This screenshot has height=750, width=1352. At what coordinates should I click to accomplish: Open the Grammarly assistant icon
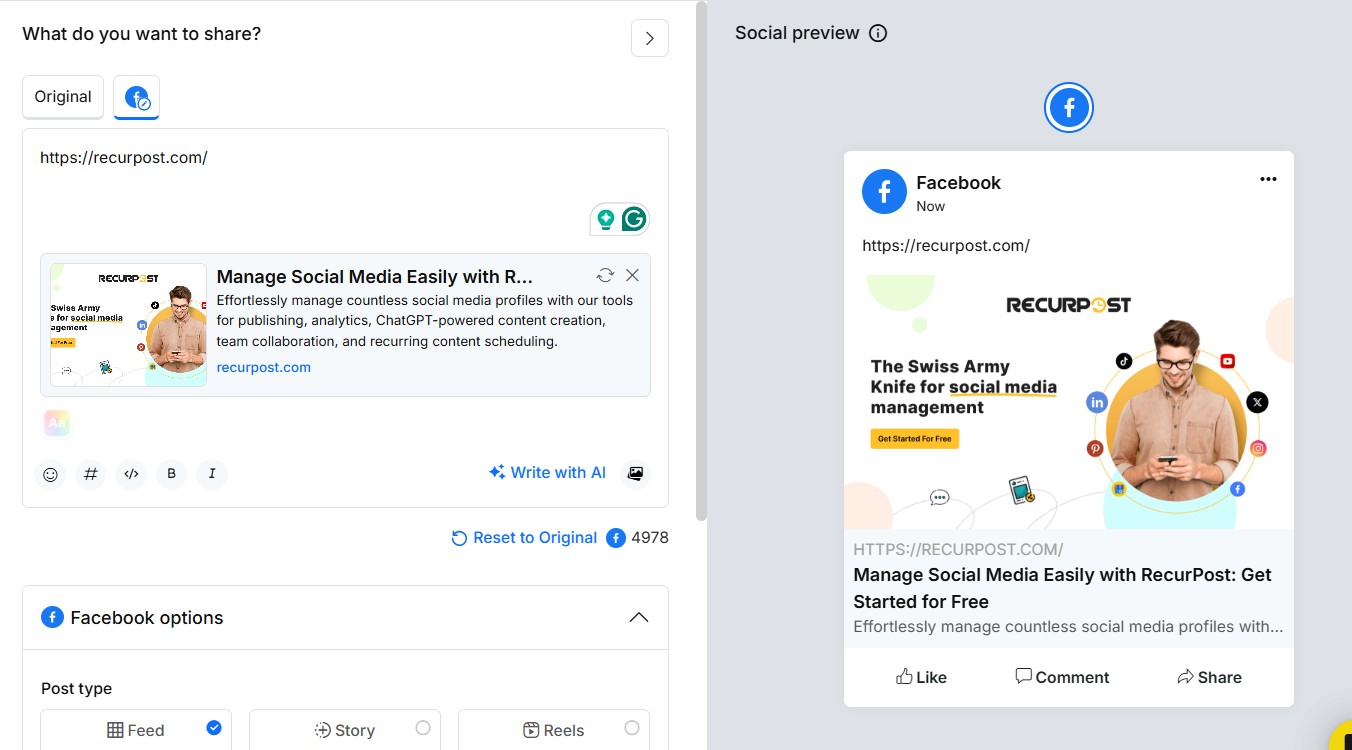coord(633,218)
